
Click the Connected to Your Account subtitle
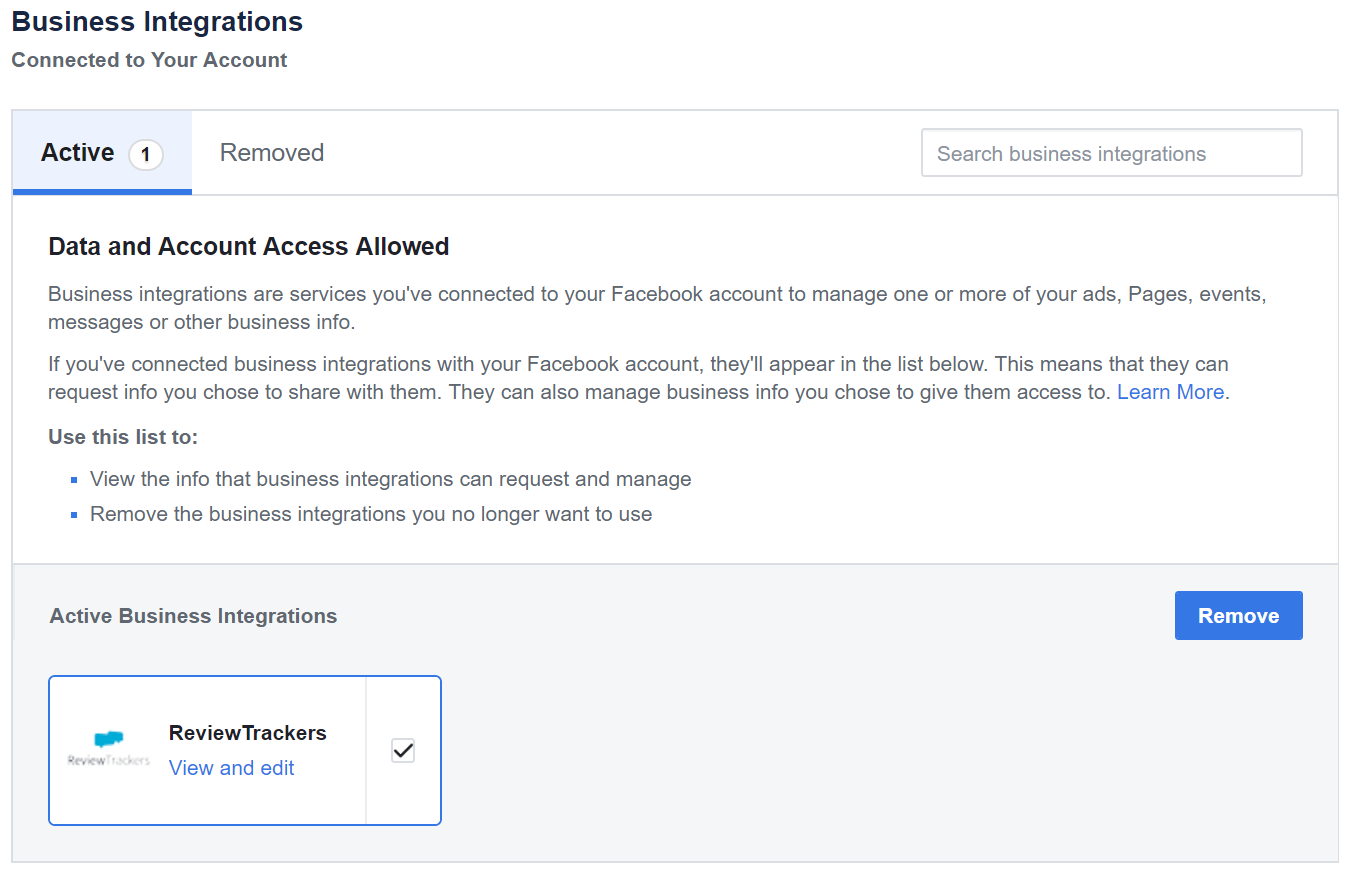[x=149, y=60]
